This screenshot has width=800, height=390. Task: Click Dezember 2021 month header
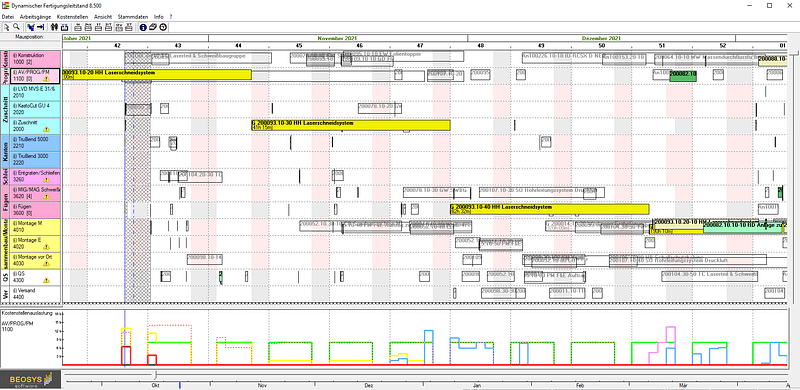(601, 38)
